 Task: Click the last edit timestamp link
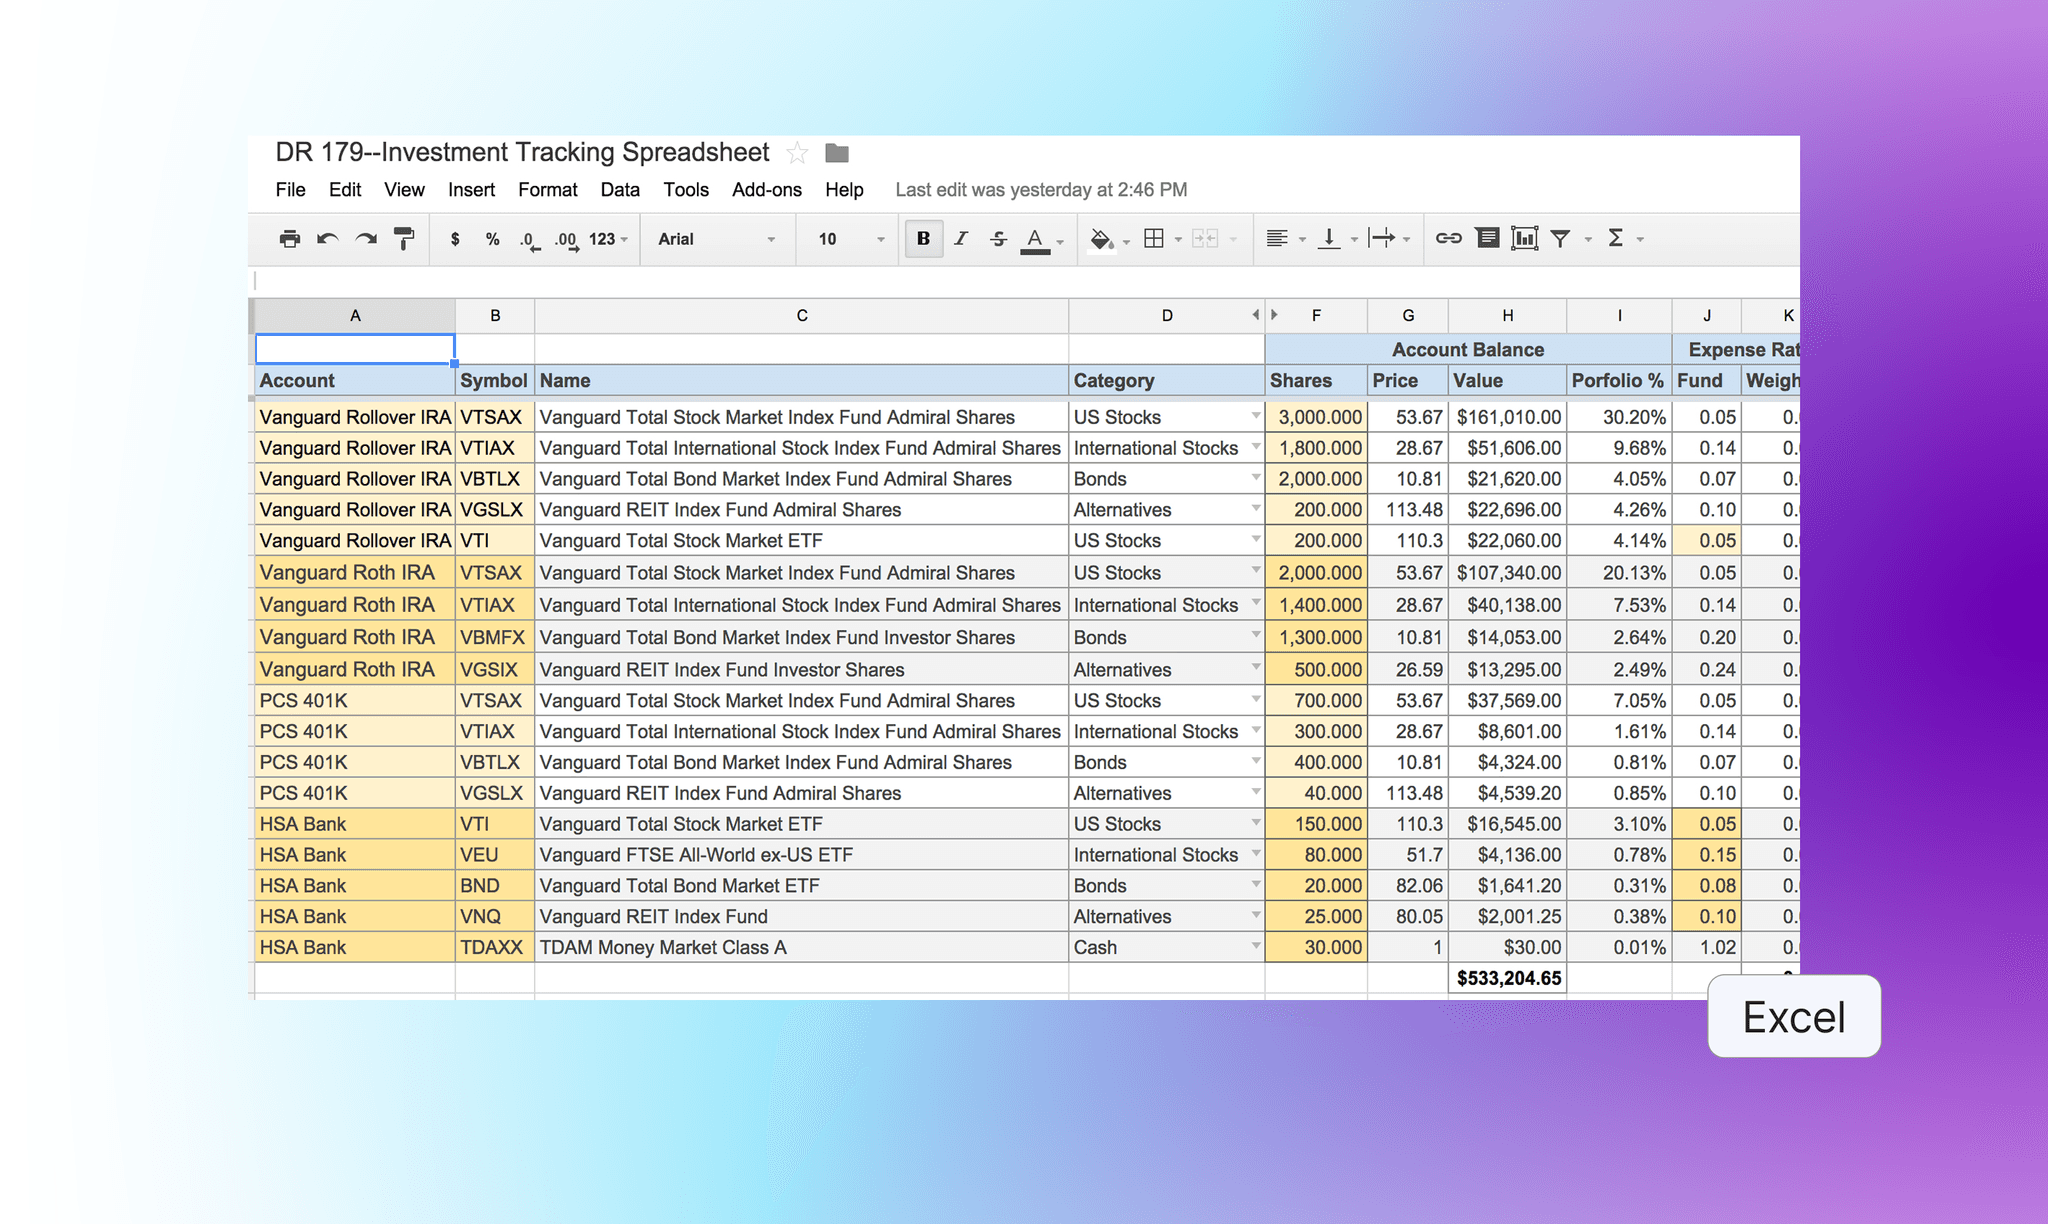click(1041, 190)
